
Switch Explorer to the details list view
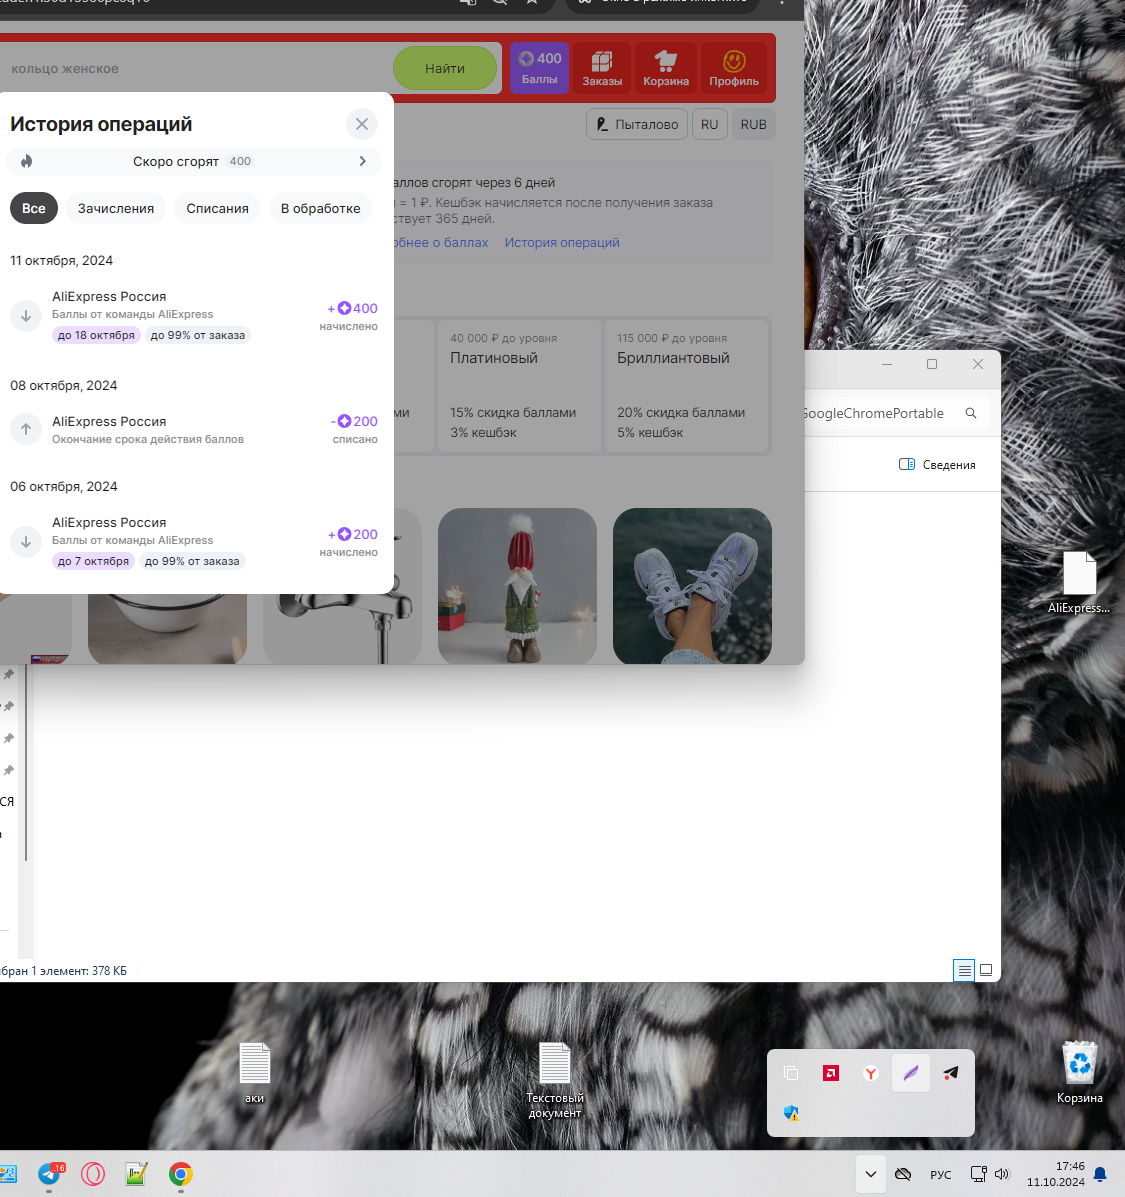(964, 970)
